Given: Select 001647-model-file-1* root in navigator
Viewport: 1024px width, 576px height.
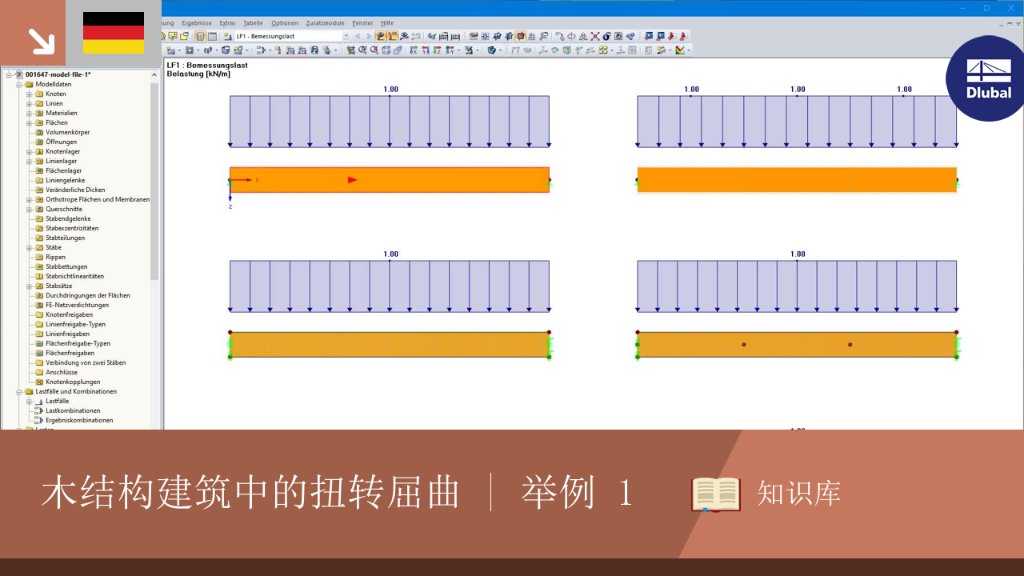Looking at the screenshot, I should [x=57, y=75].
